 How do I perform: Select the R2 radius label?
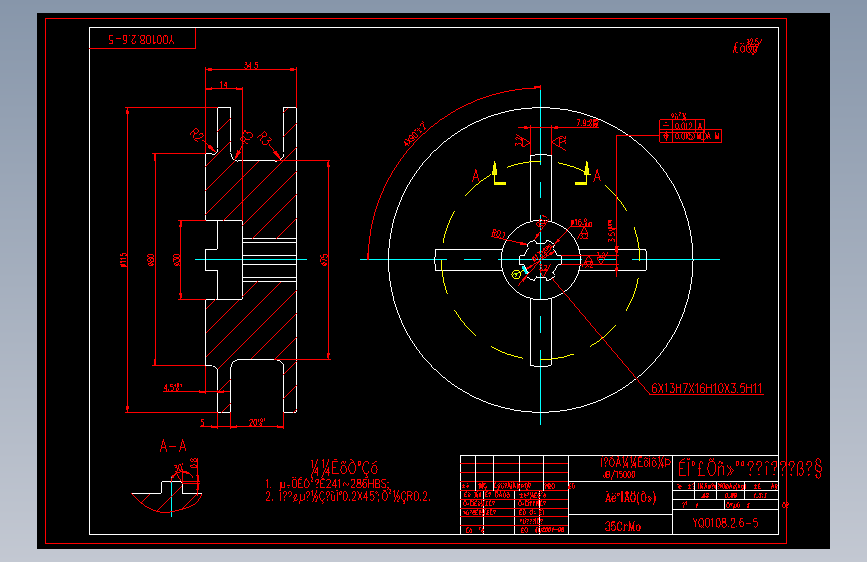pyautogui.click(x=197, y=134)
